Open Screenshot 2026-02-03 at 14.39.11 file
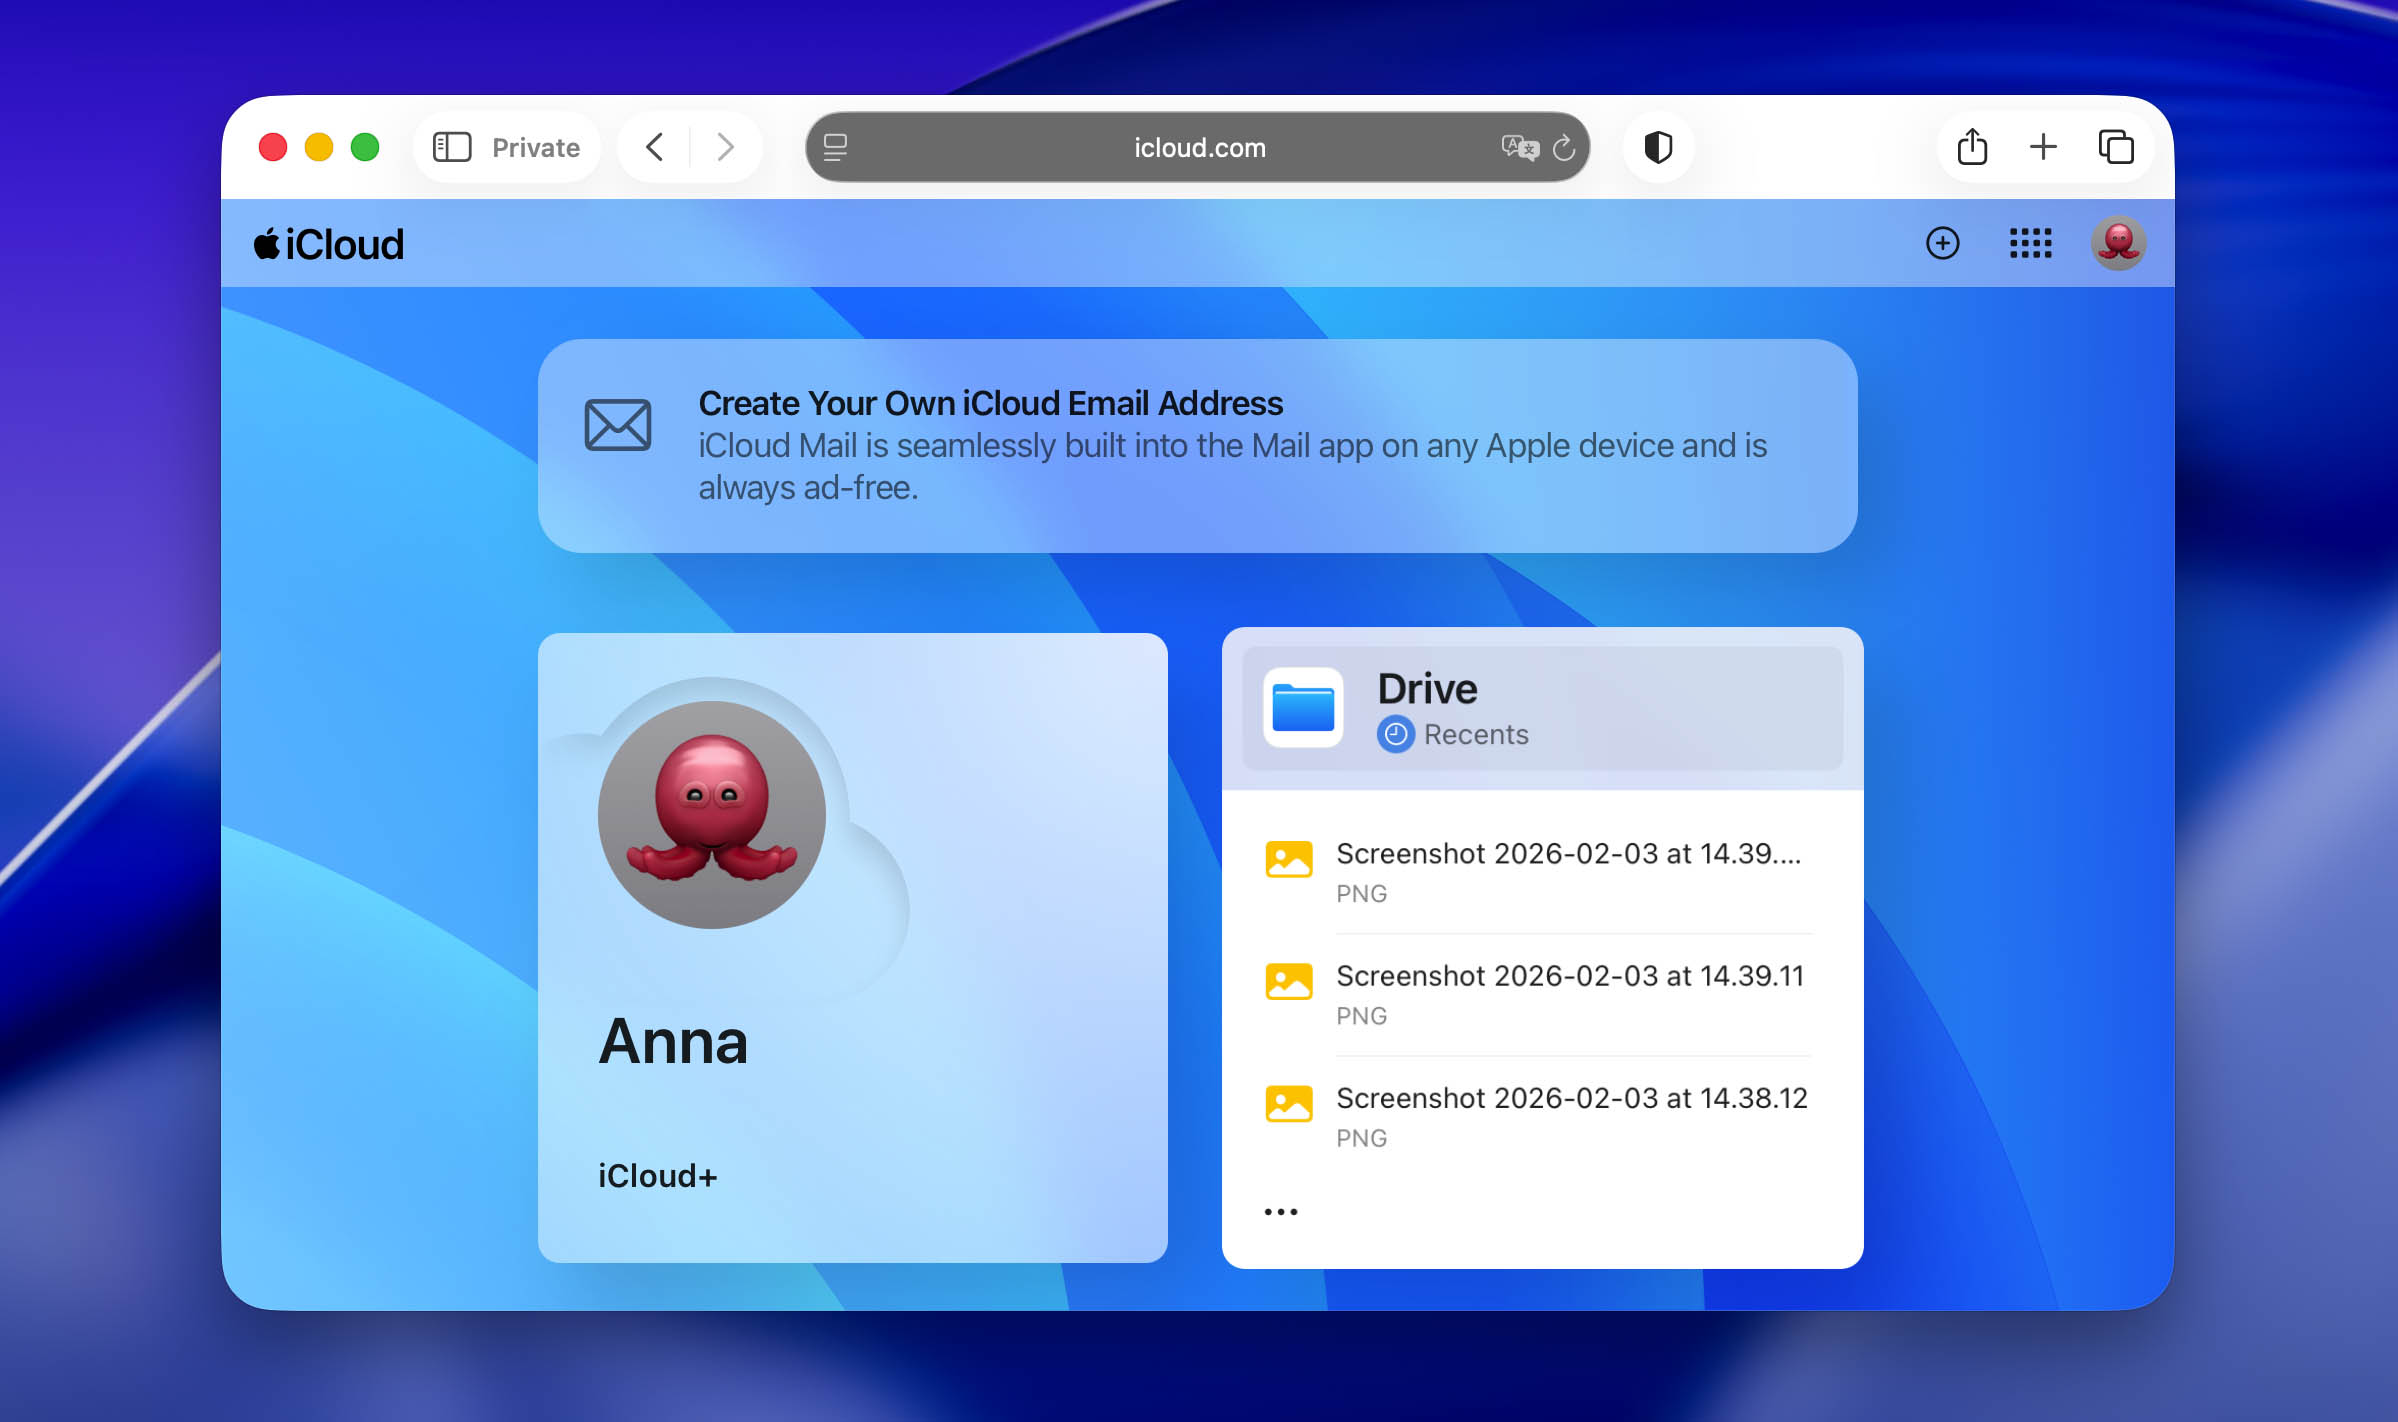The width and height of the screenshot is (2398, 1422). click(1540, 994)
